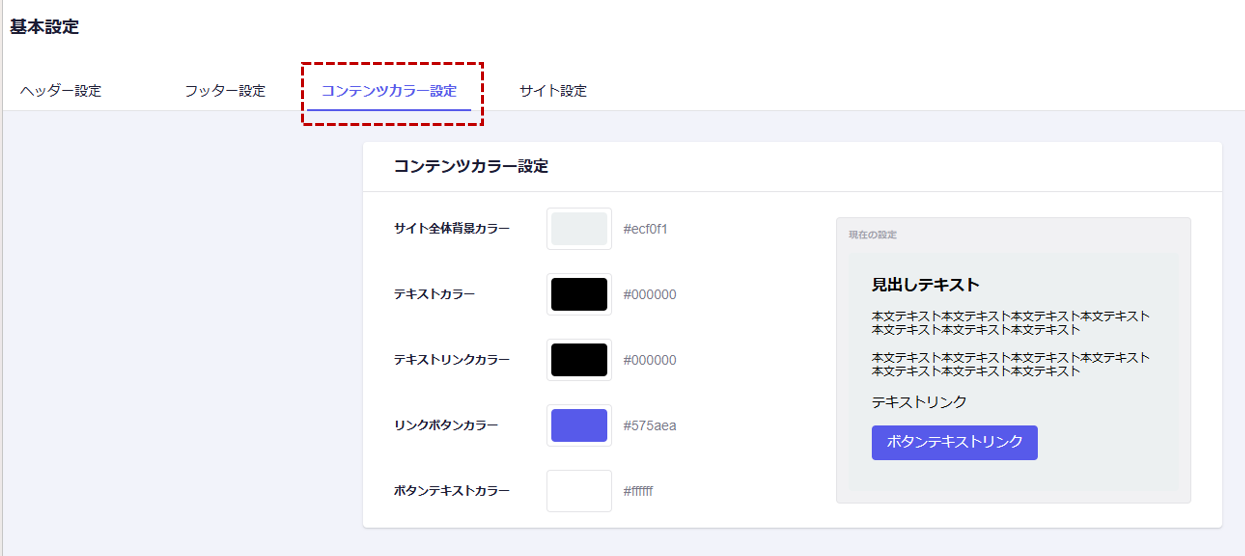Click the 現在の設定 preview label
The height and width of the screenshot is (556, 1245).
pos(873,235)
